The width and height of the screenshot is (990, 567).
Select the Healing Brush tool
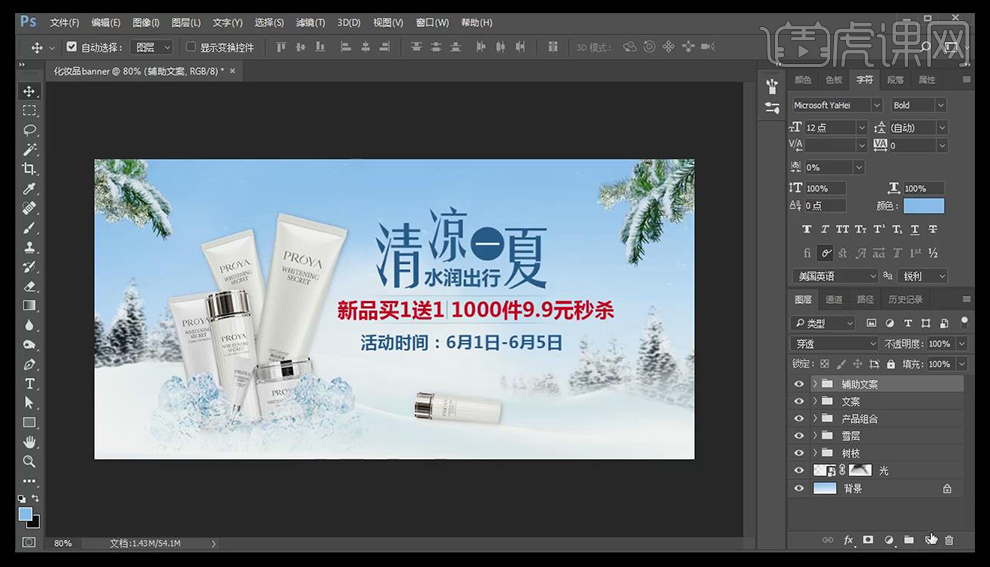coord(29,208)
